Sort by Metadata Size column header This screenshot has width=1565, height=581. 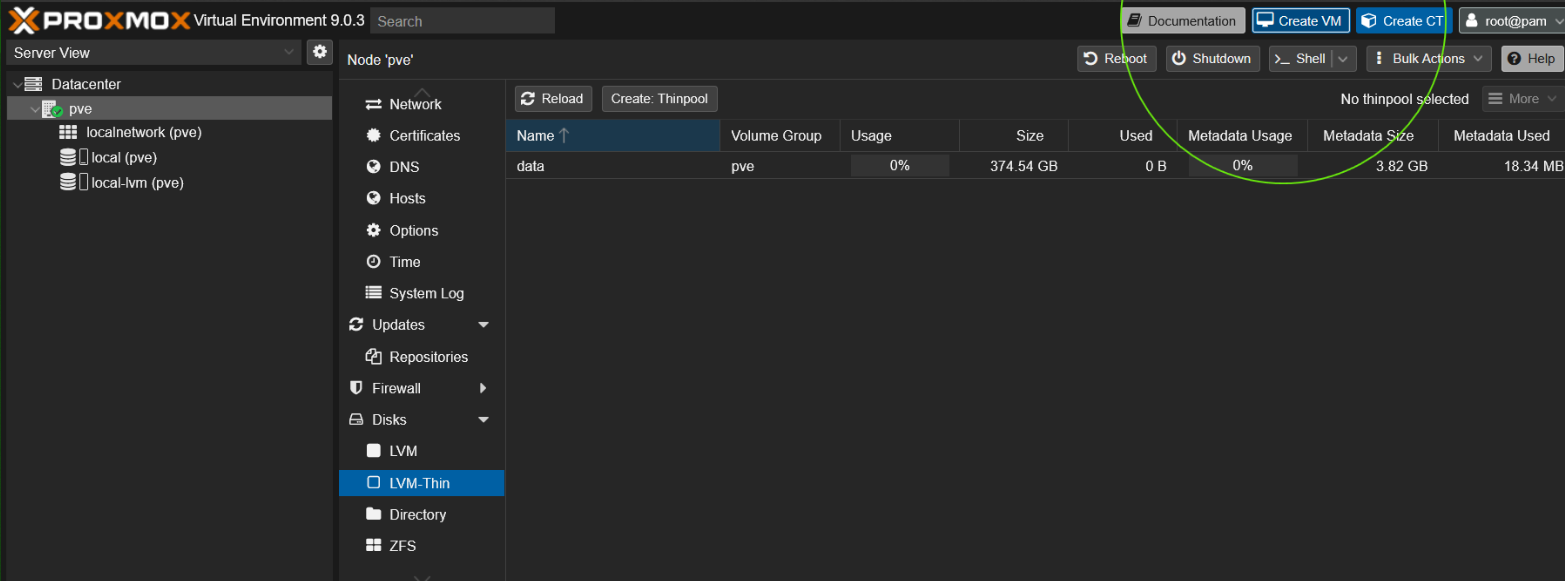(x=1373, y=136)
